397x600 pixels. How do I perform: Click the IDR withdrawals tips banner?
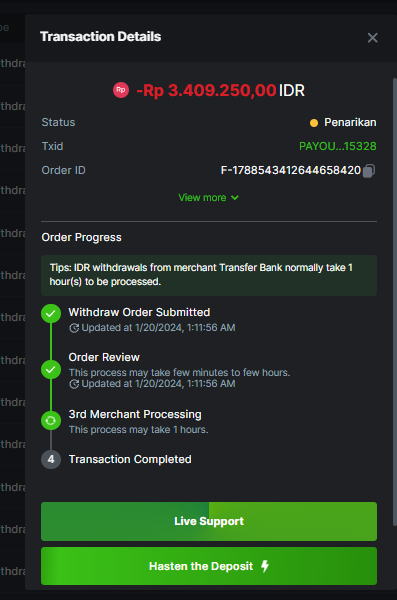(x=209, y=275)
